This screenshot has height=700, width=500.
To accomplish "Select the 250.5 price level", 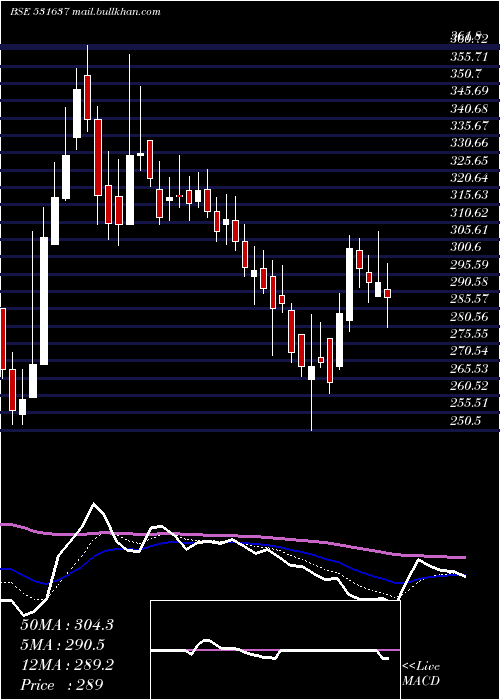I will pos(465,420).
